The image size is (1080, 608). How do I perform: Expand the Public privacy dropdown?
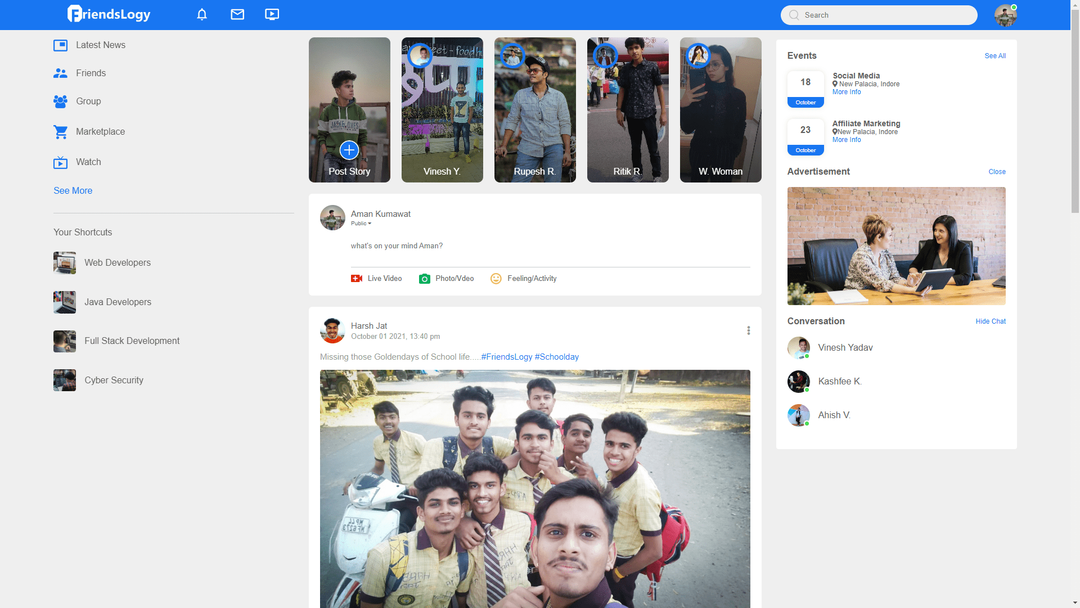pos(361,224)
